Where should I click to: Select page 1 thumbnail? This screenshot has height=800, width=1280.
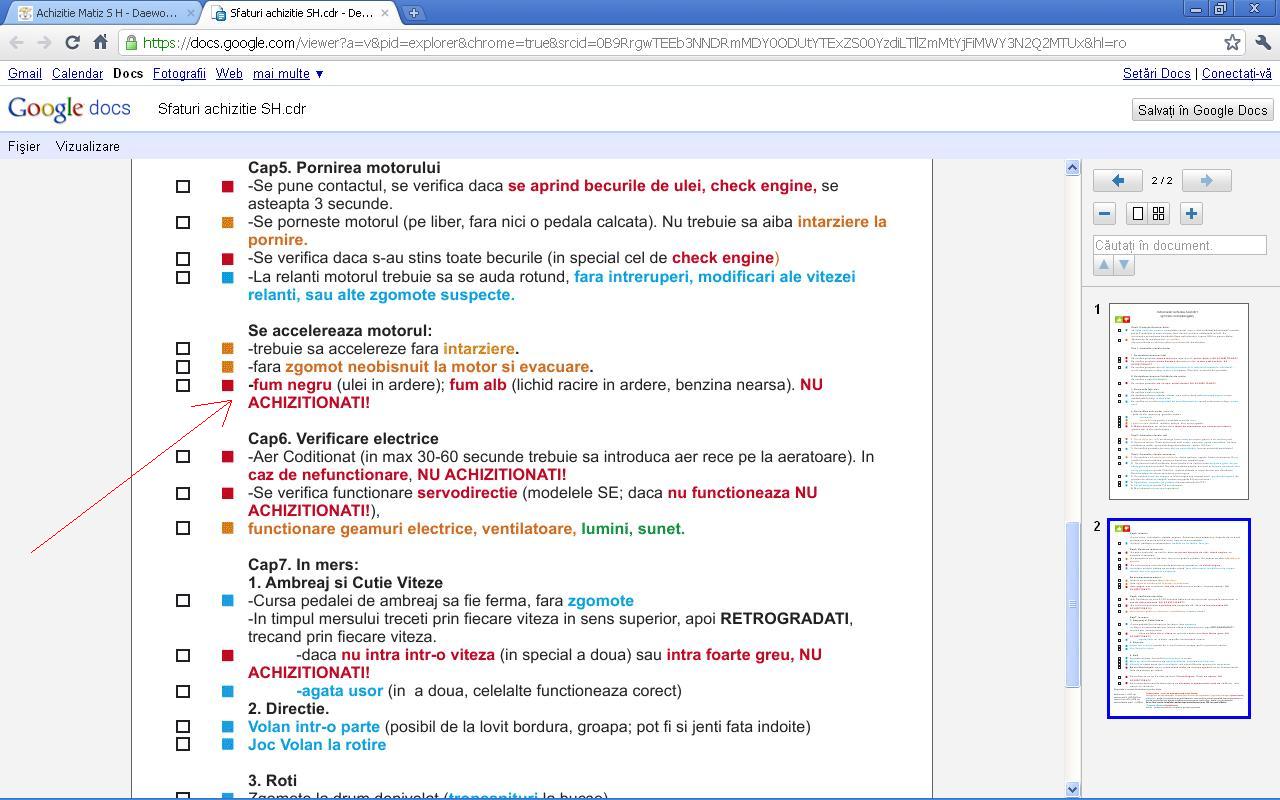1179,401
